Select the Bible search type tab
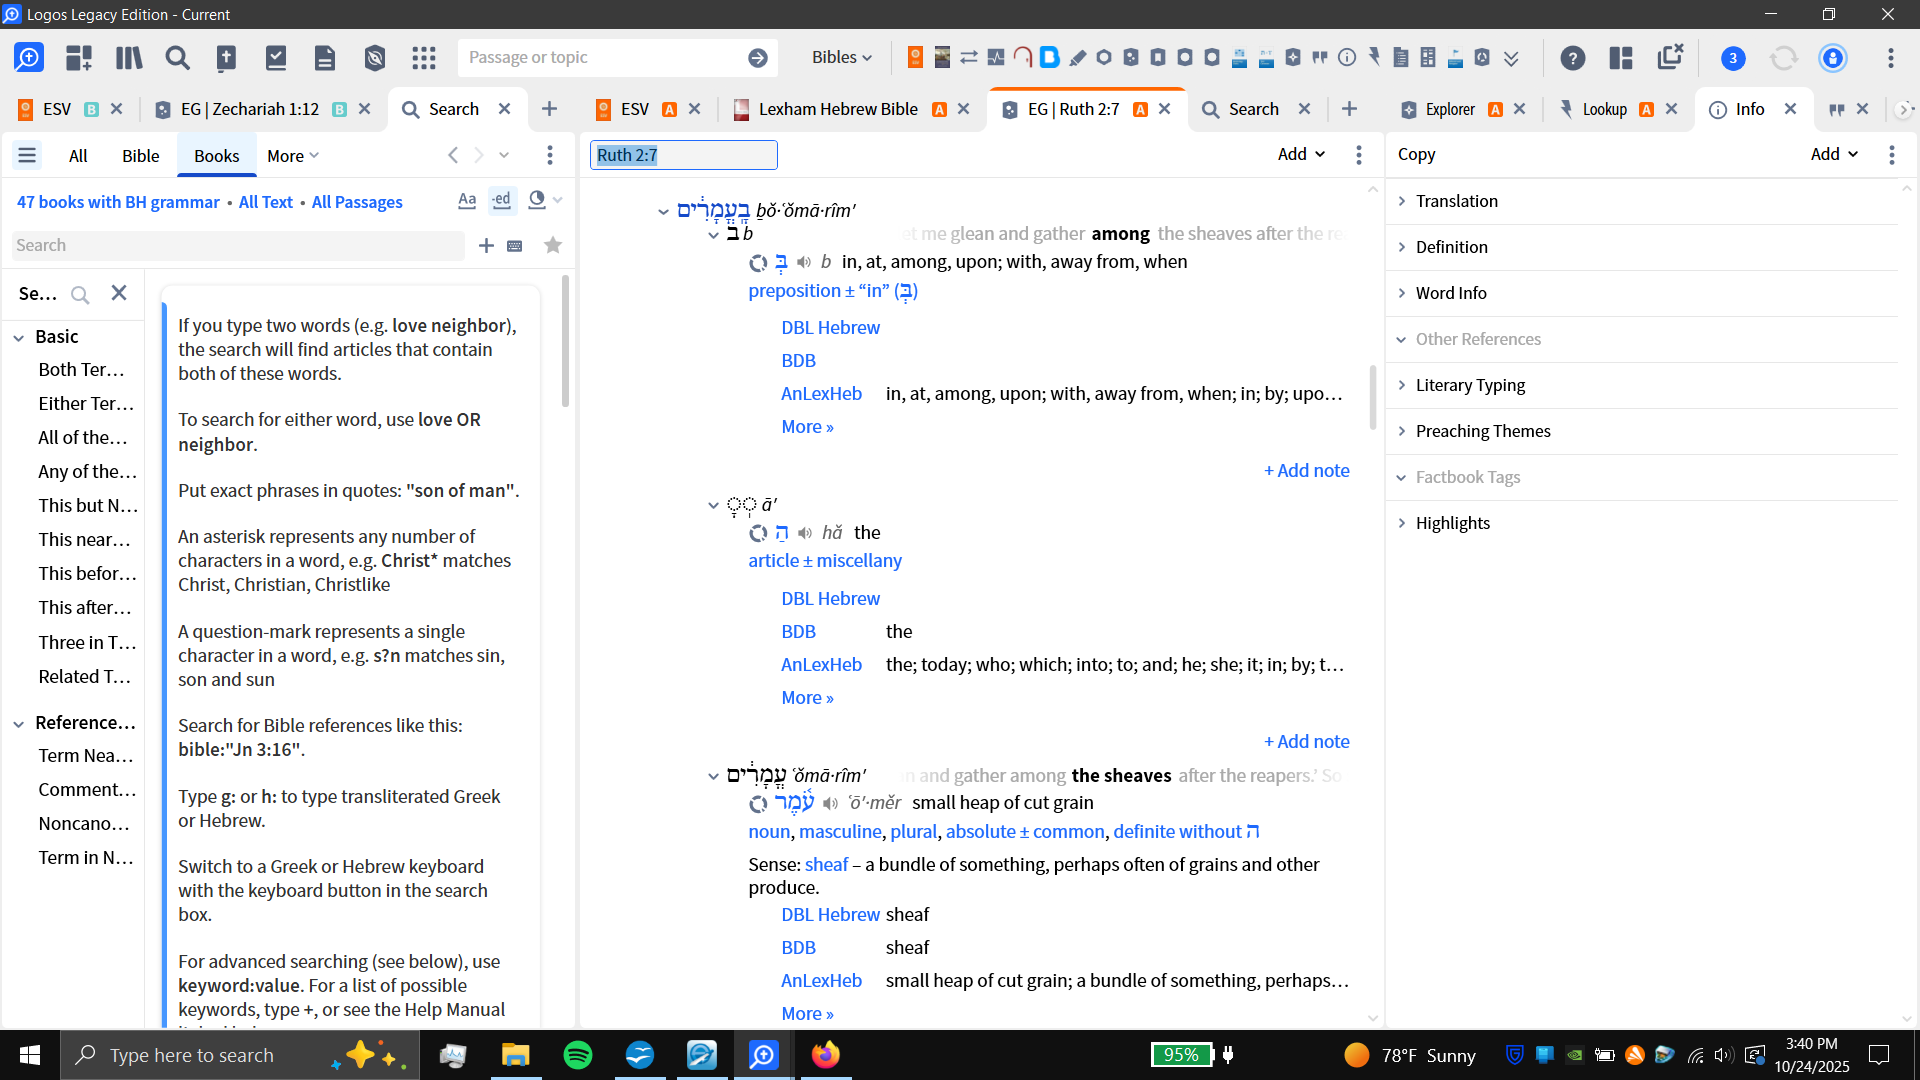This screenshot has width=1920, height=1080. (x=140, y=156)
